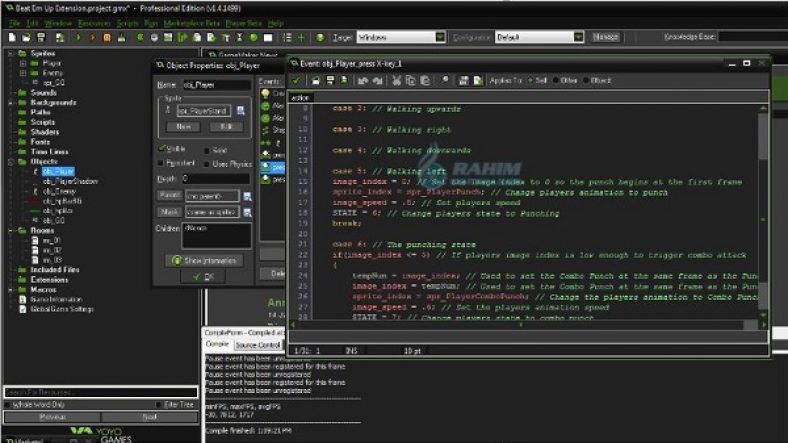Viewport: 788px width, 443px height.
Task: Open the Target platform dropdown
Action: pyautogui.click(x=440, y=37)
